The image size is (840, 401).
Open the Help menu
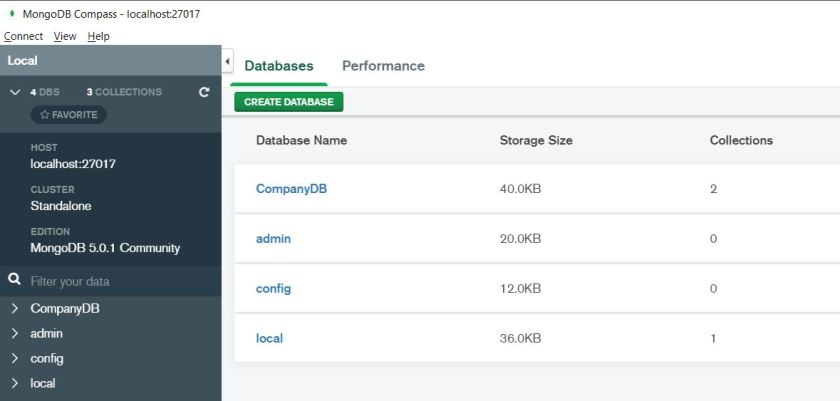point(98,36)
